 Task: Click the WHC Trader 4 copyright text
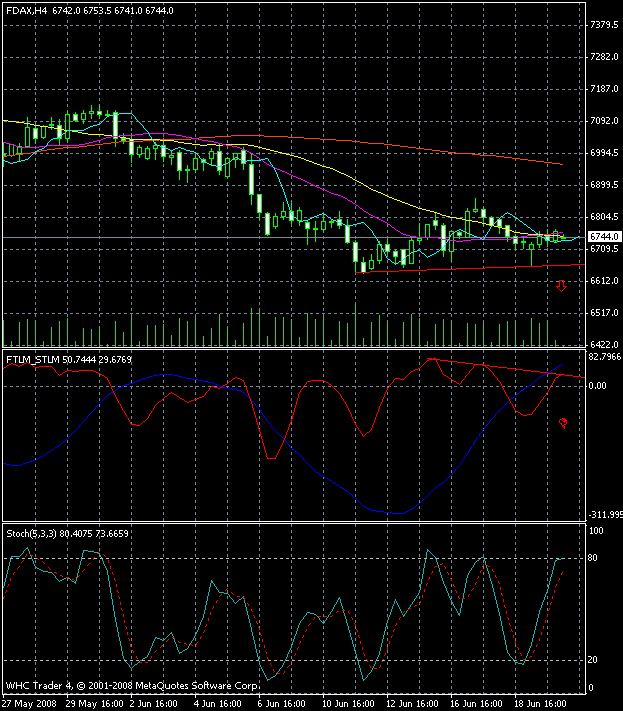point(134,686)
